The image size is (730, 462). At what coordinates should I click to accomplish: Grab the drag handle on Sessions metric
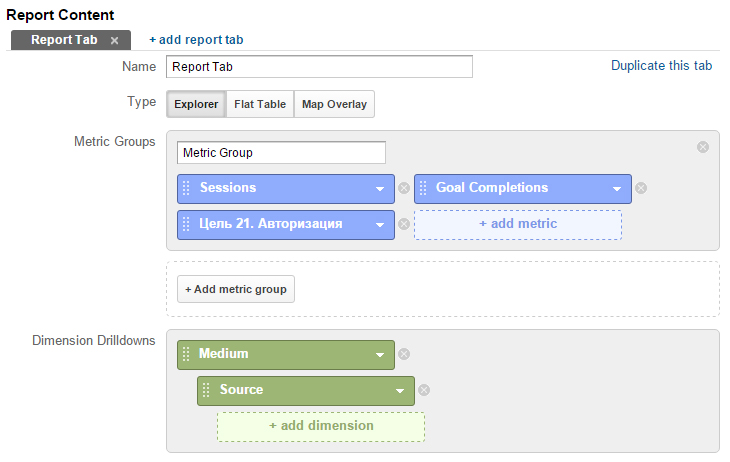click(186, 188)
